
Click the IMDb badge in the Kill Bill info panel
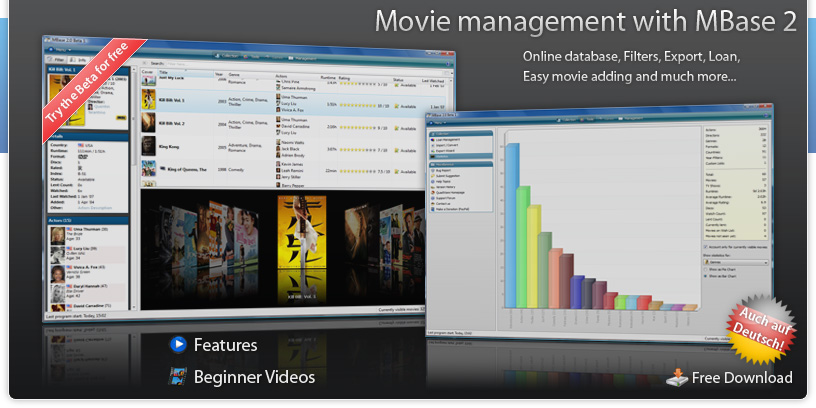click(120, 118)
